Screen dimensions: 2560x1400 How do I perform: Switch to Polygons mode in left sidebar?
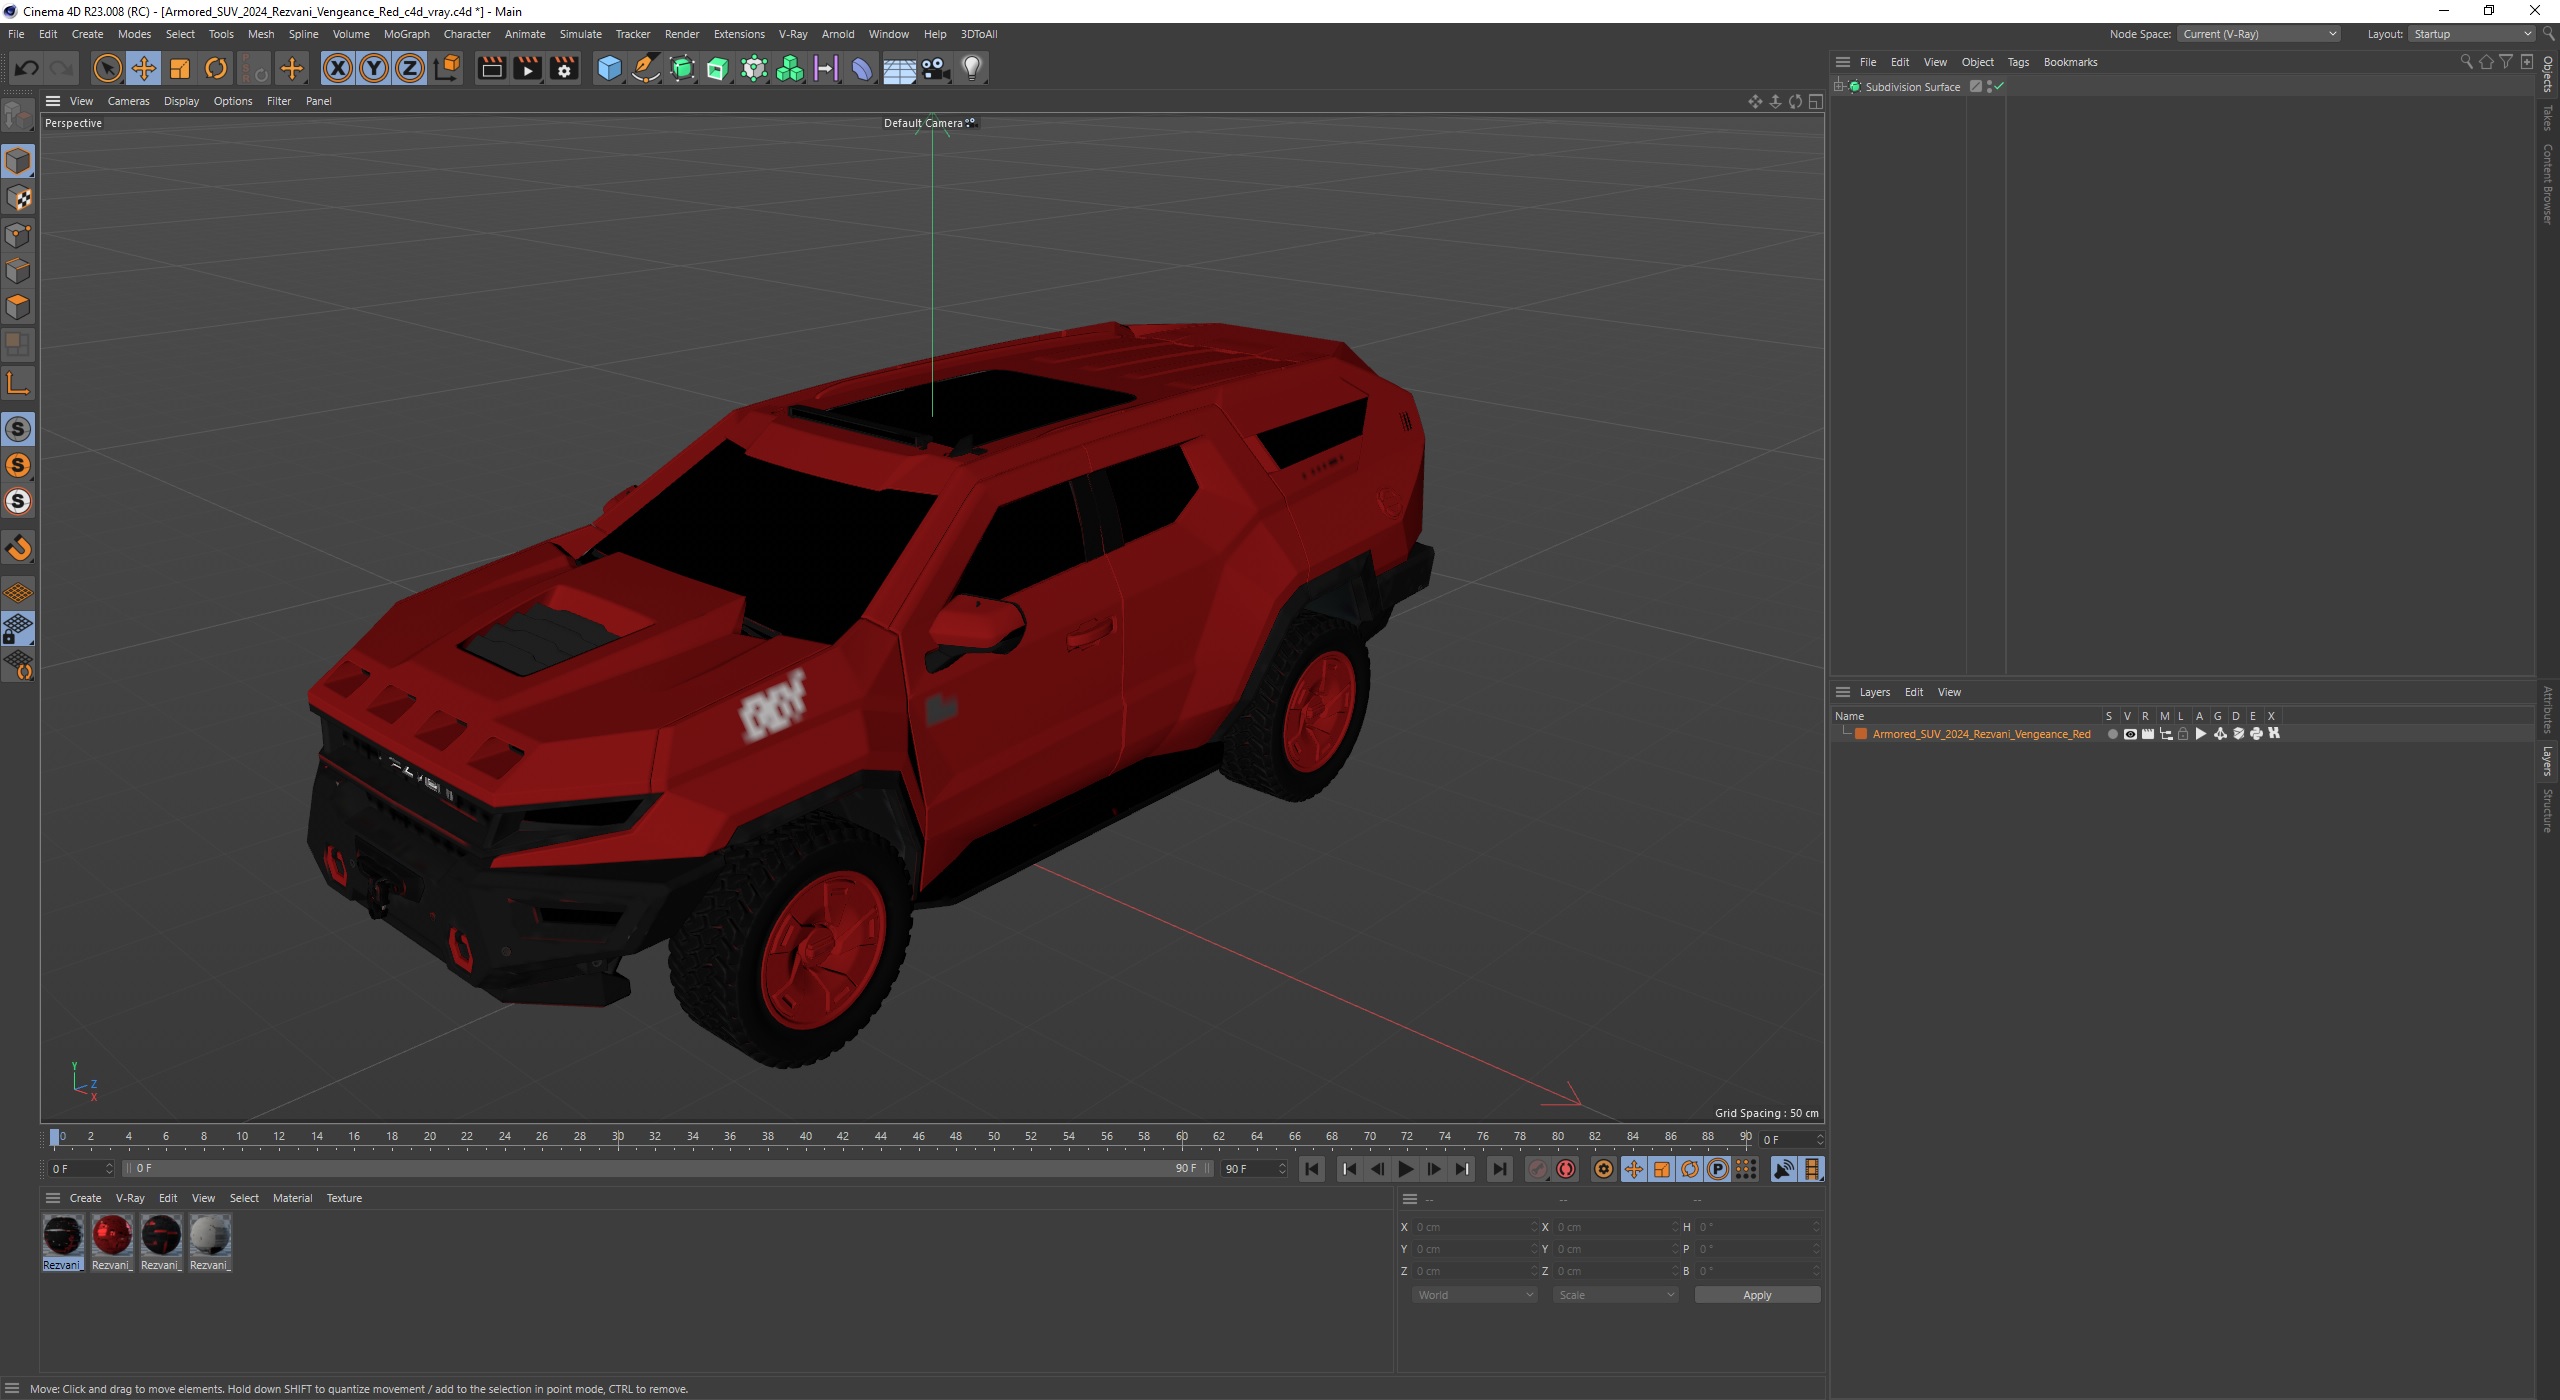tap(18, 307)
